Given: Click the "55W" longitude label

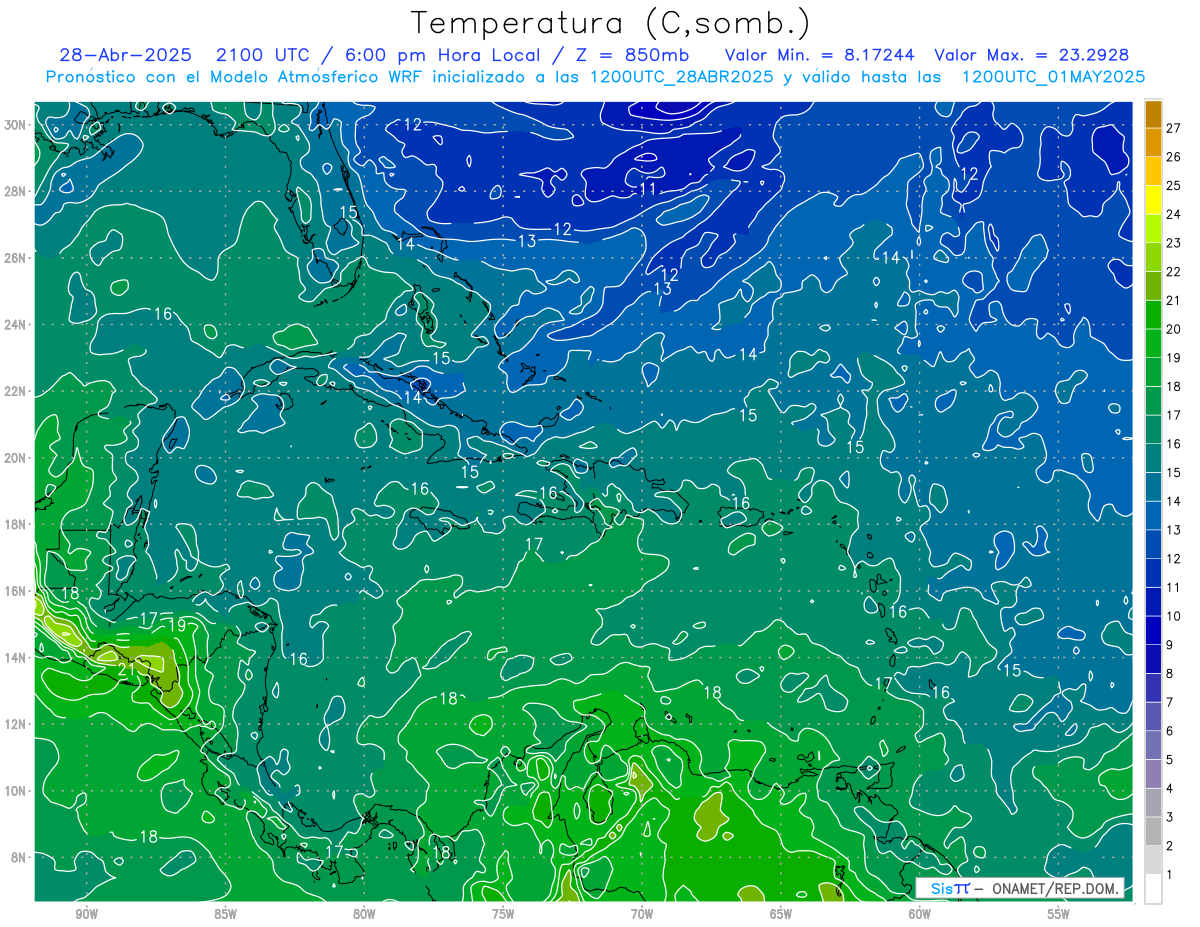Looking at the screenshot, I should [x=1059, y=914].
